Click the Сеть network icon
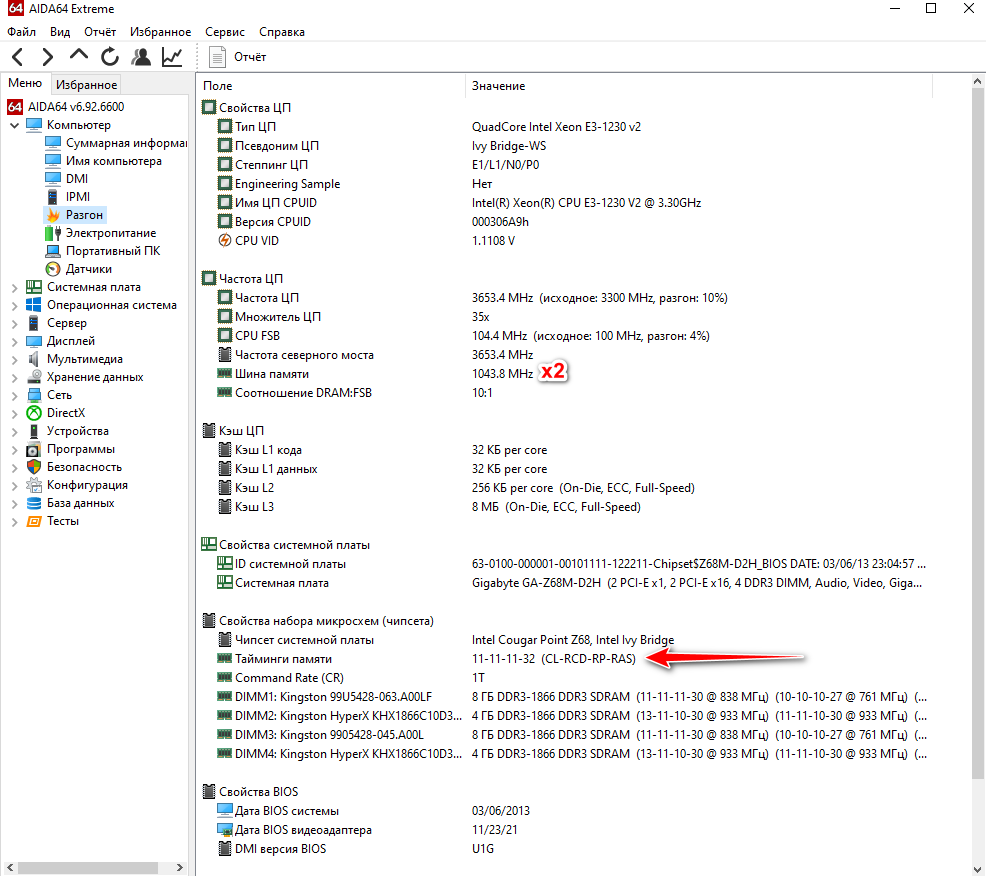986x876 pixels. pyautogui.click(x=34, y=396)
